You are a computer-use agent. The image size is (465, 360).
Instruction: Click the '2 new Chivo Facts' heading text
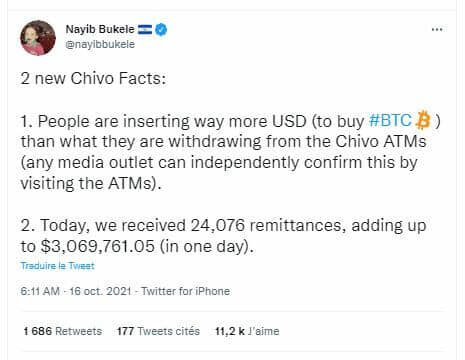[x=93, y=78]
